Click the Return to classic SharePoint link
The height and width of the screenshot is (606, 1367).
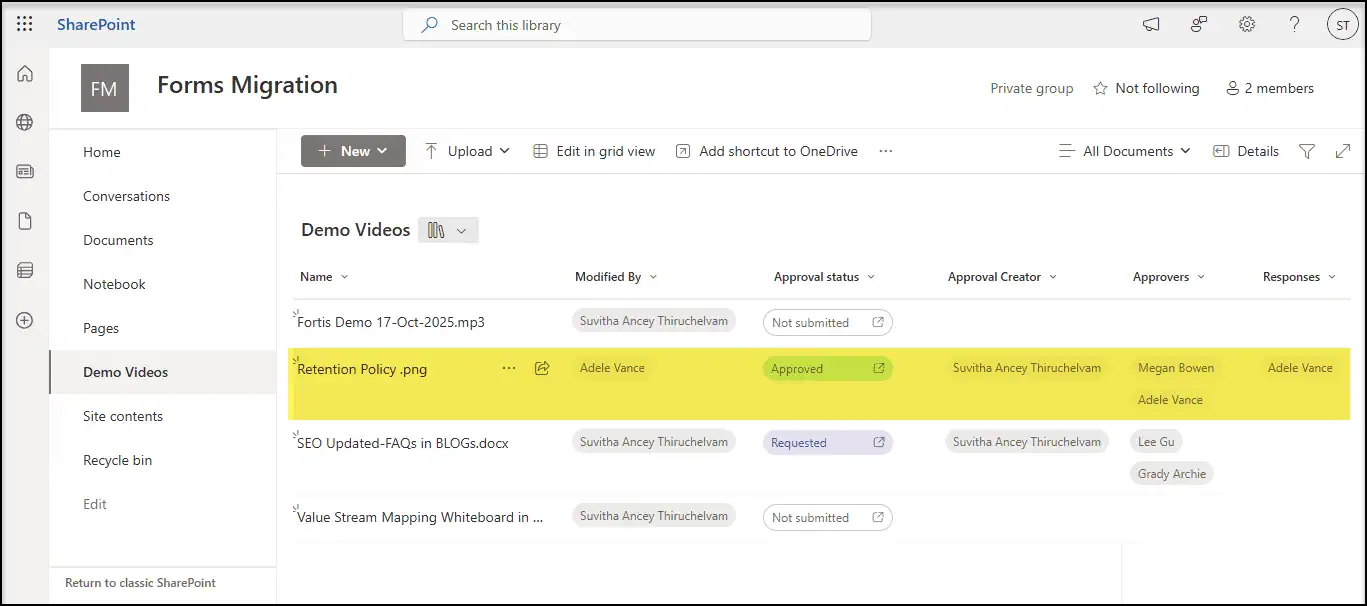tap(139, 583)
